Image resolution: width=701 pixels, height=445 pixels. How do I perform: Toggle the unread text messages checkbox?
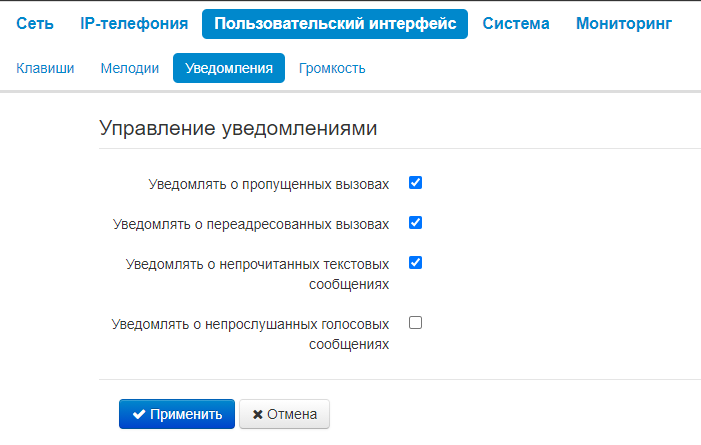point(416,263)
